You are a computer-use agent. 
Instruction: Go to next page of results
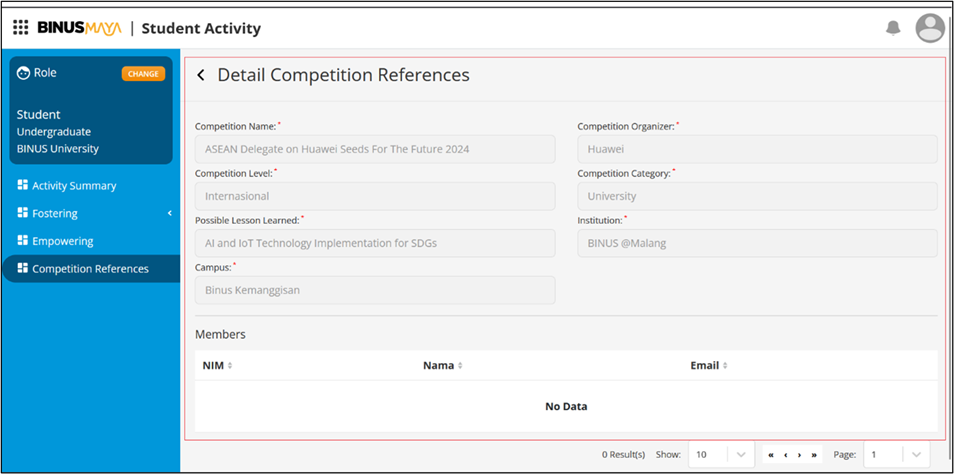799,455
